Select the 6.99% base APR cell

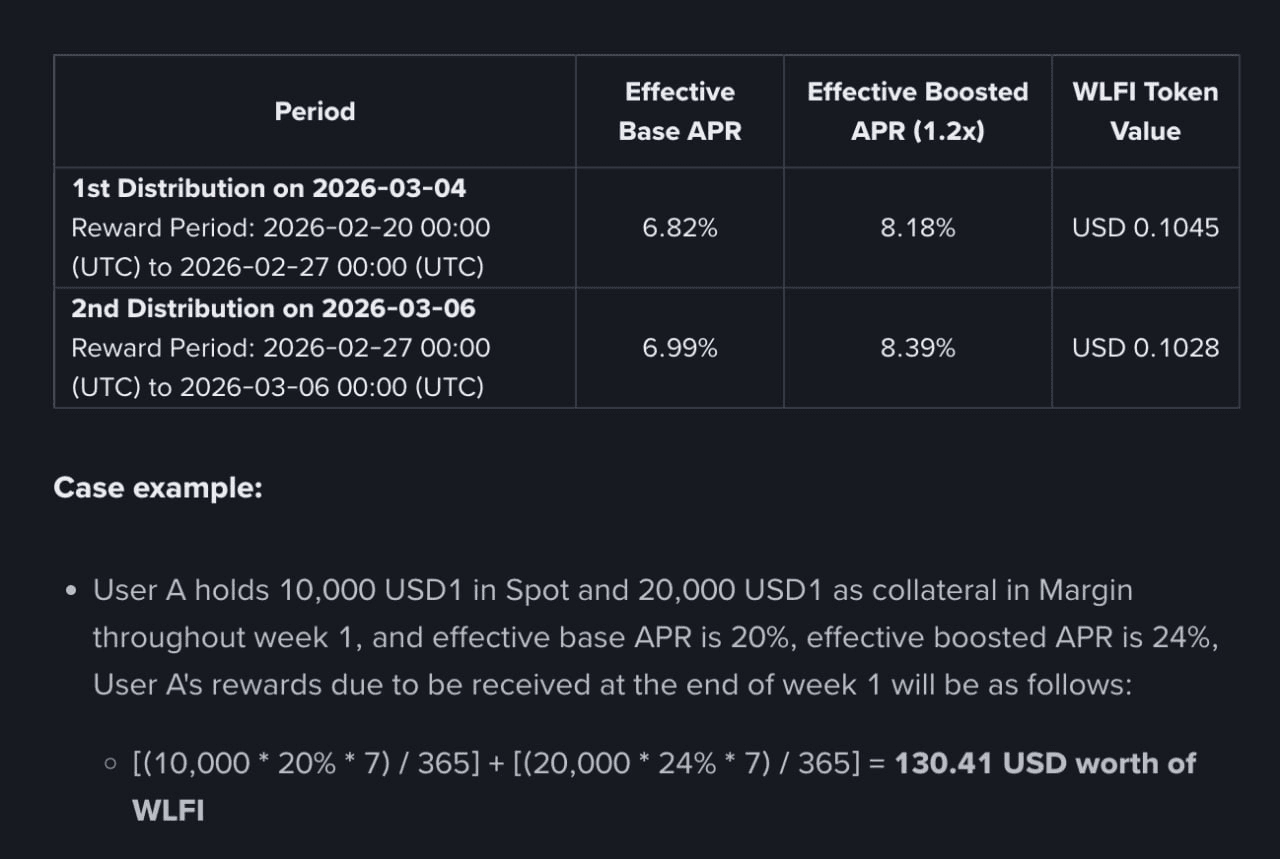pos(680,348)
